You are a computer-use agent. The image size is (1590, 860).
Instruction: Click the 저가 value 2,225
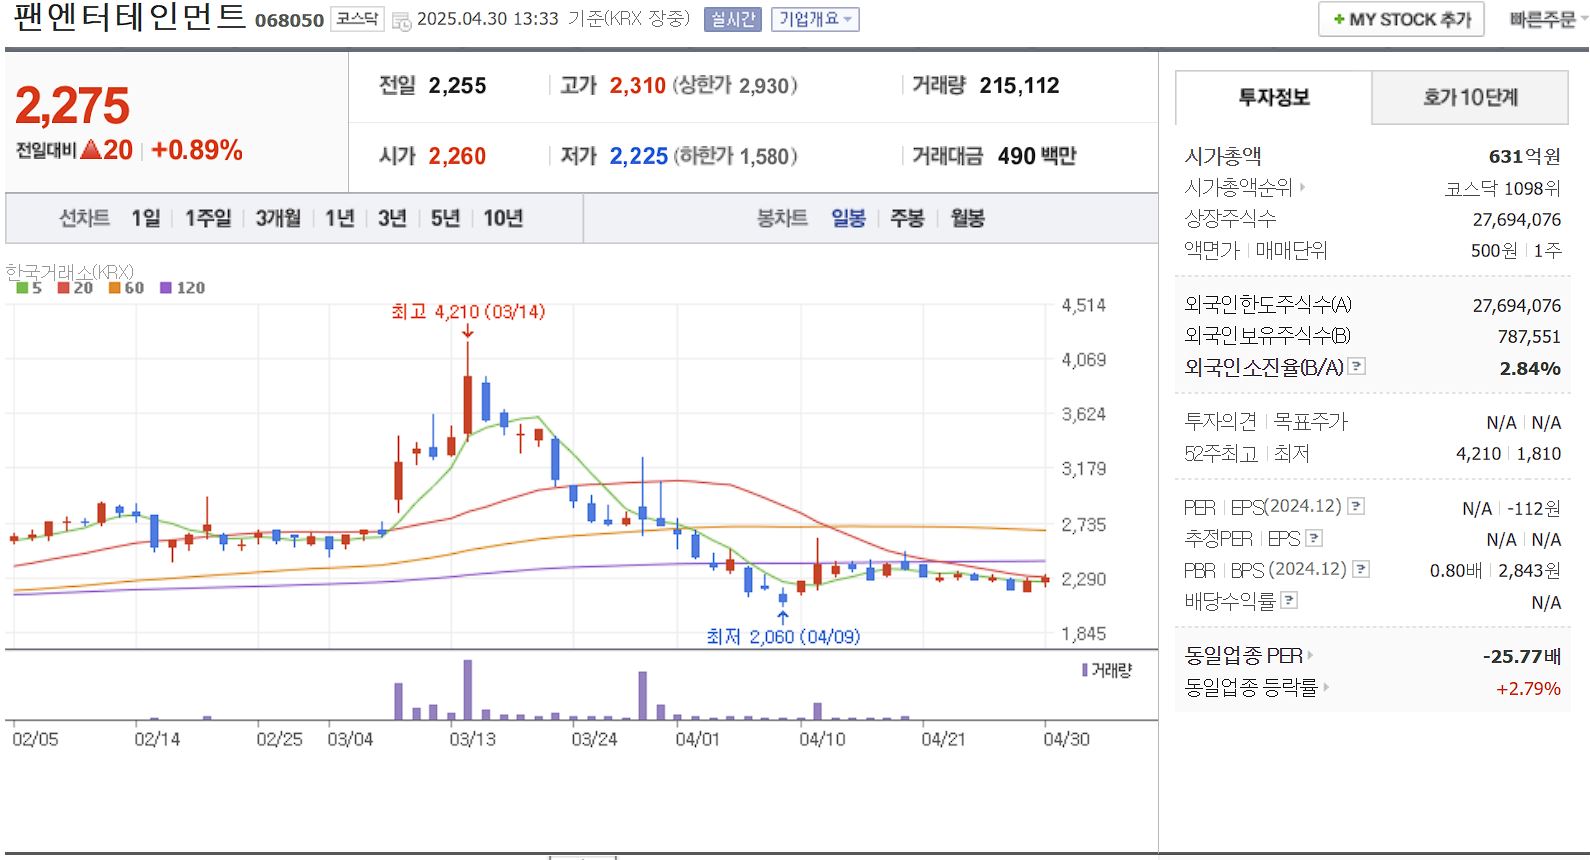pos(639,156)
